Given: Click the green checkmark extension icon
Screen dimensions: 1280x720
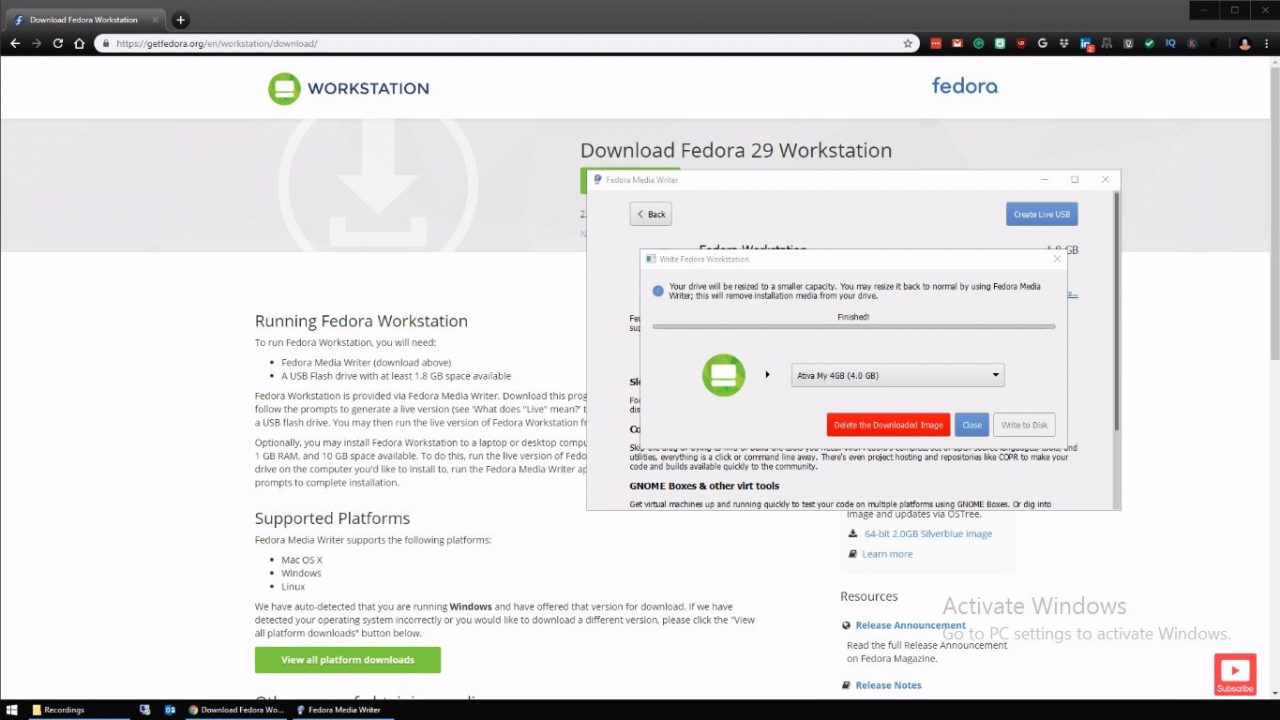Looking at the screenshot, I should click(x=1150, y=44).
